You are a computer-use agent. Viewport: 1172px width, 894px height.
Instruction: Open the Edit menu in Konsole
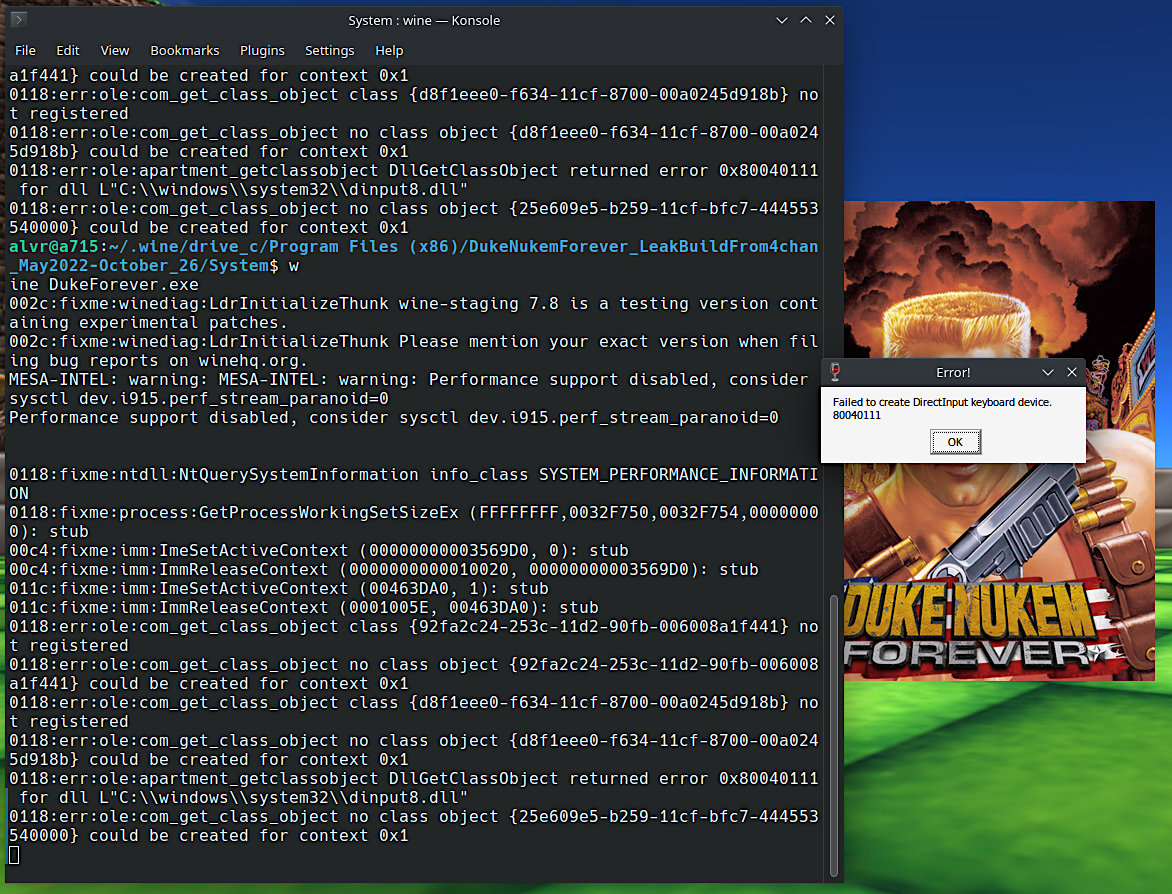tap(67, 50)
